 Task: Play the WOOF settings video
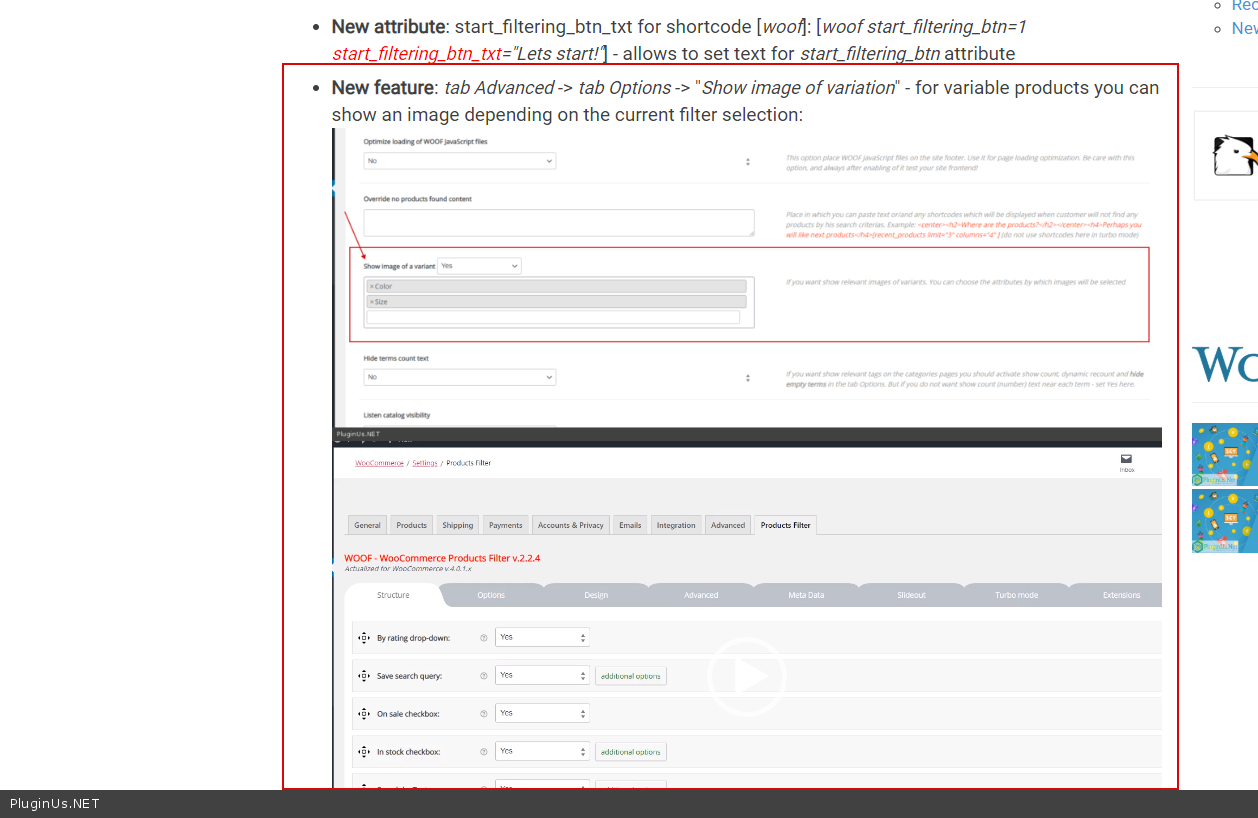(x=747, y=677)
